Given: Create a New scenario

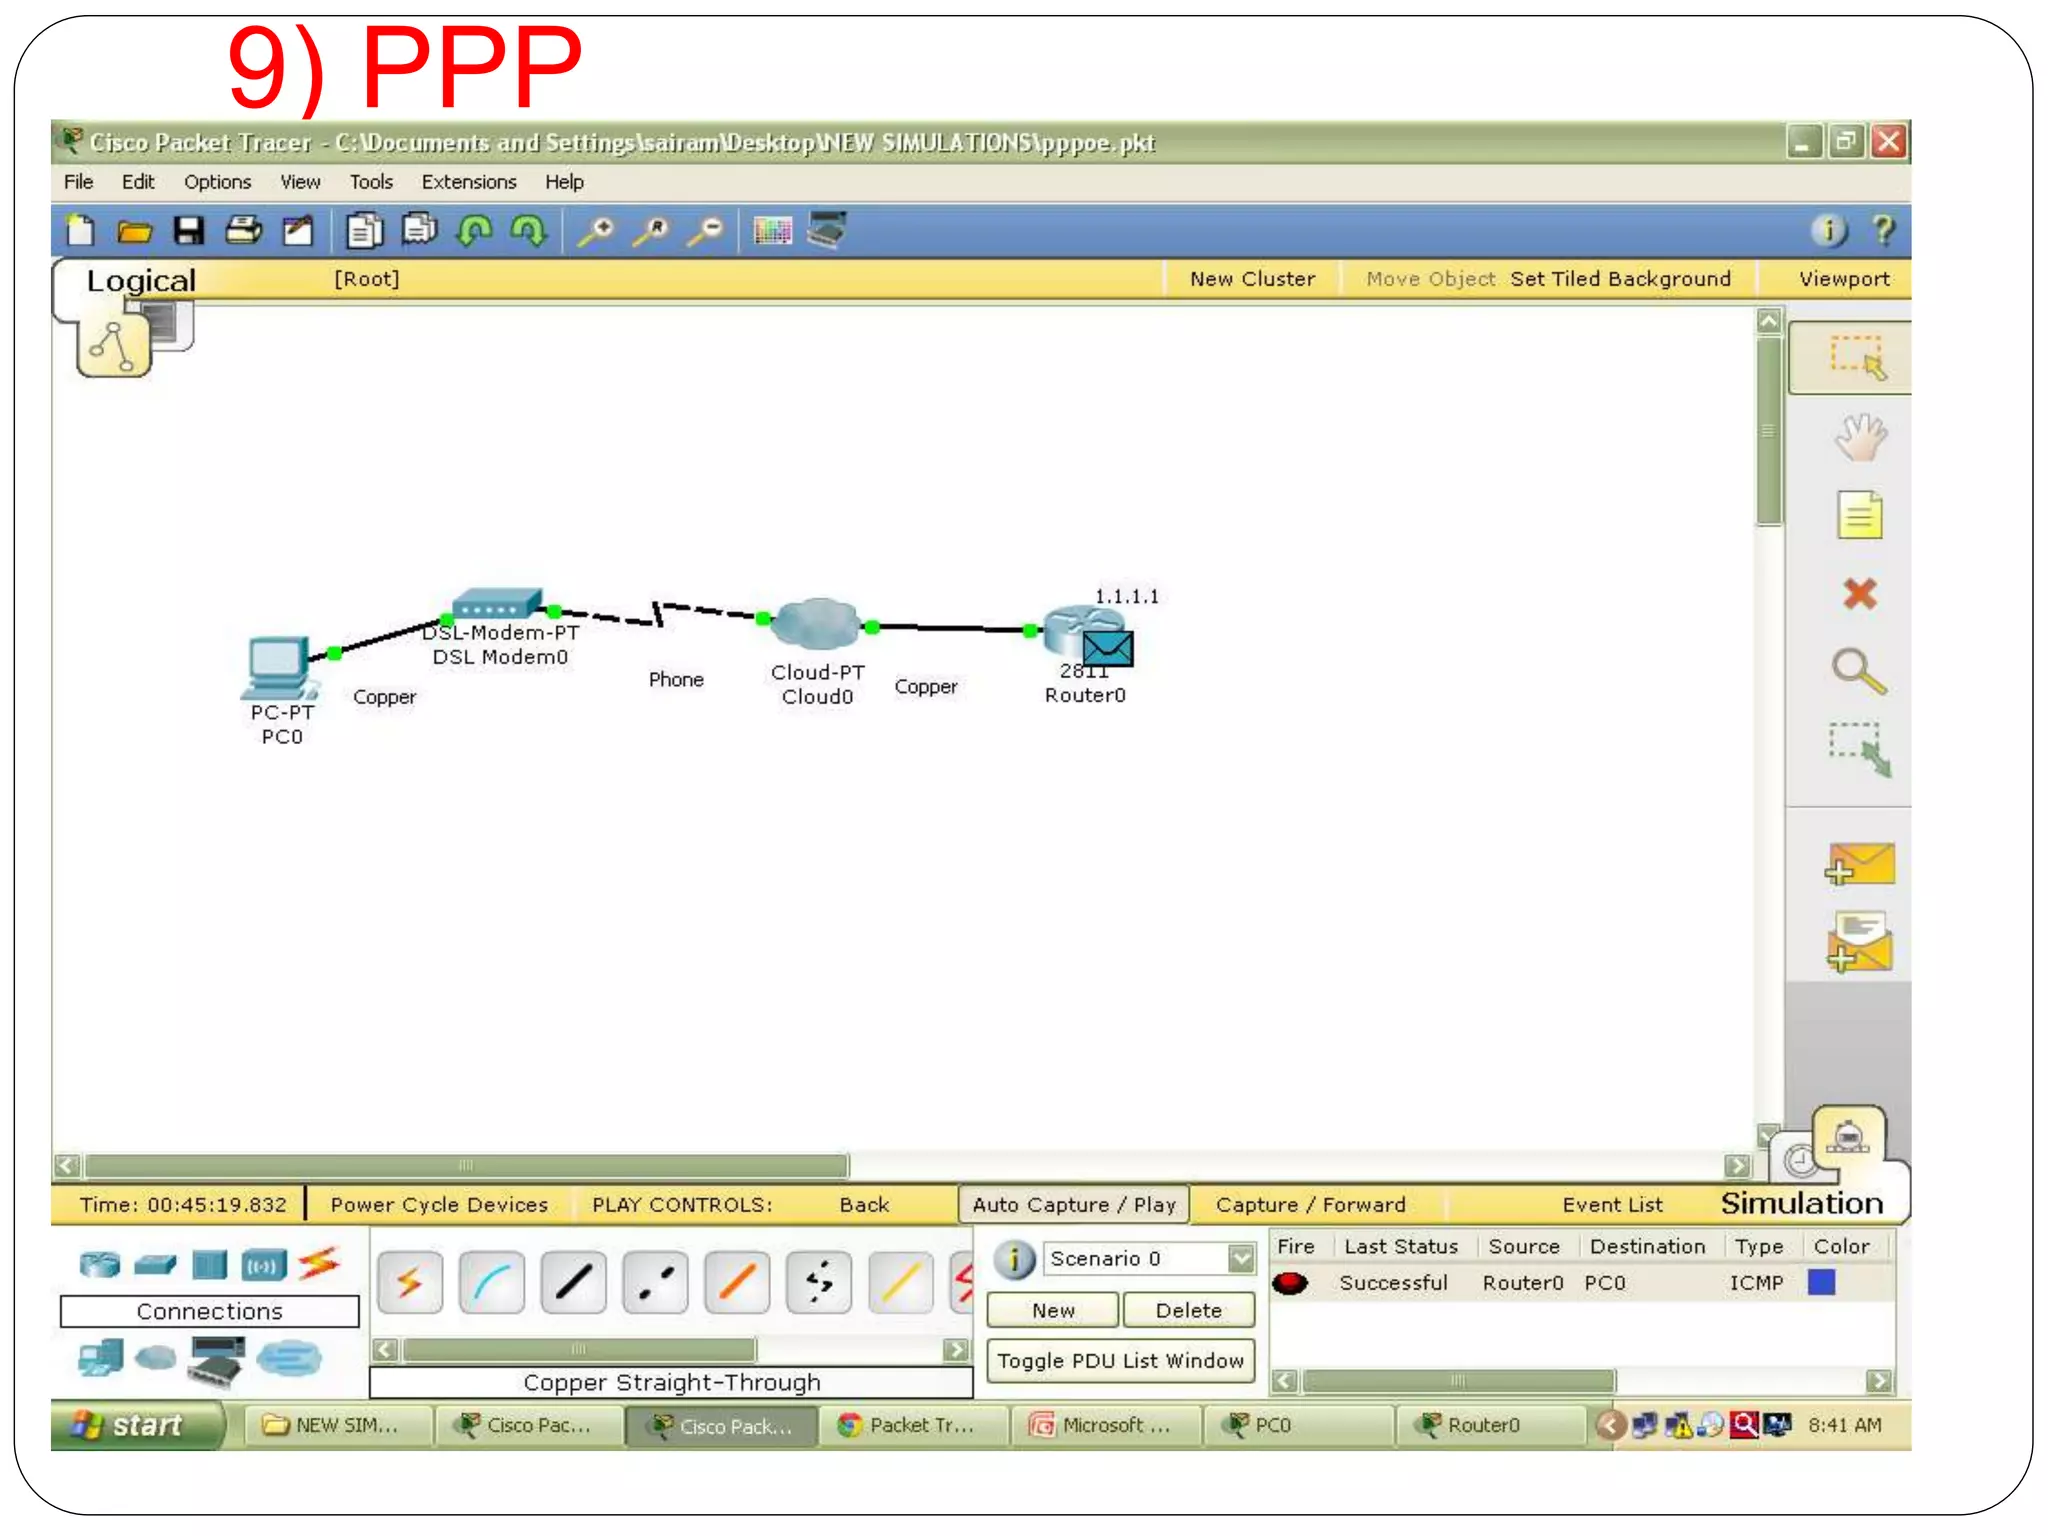Looking at the screenshot, I should pyautogui.click(x=1053, y=1310).
